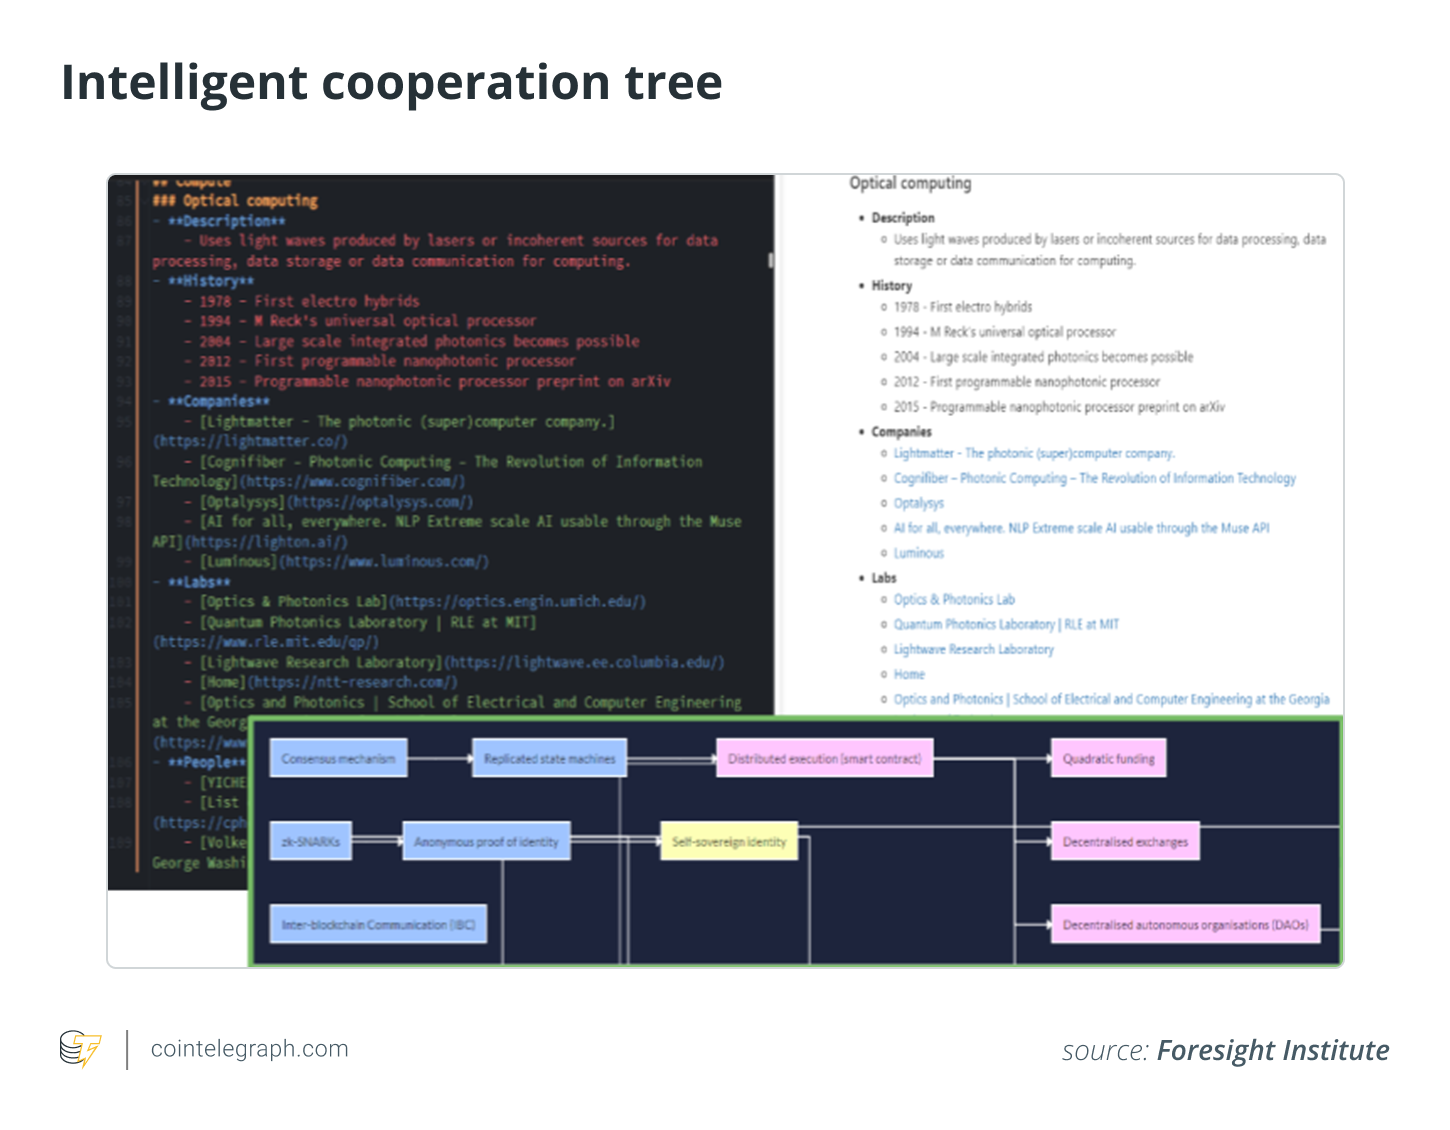The height and width of the screenshot is (1130, 1450).
Task: Open the Optalysys company link
Action: [918, 503]
